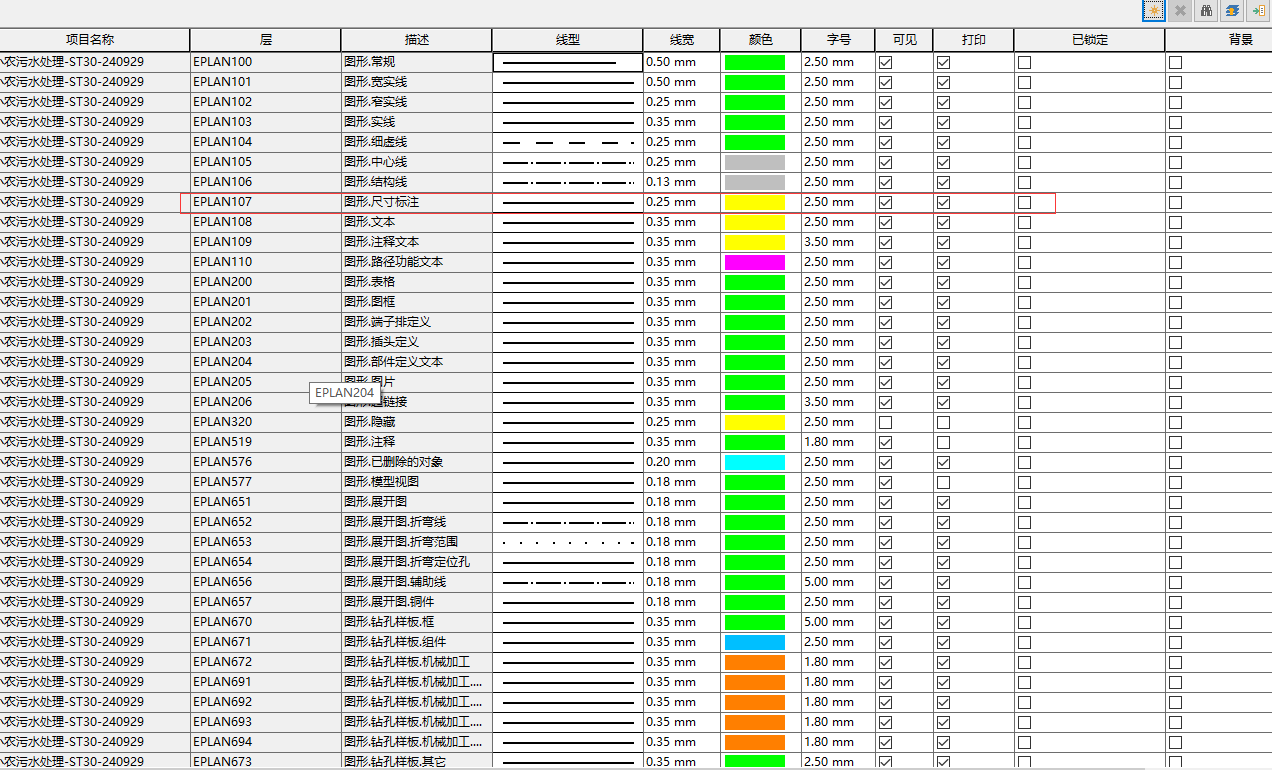
Task: Click the 已锁定 column header
Action: [x=1089, y=40]
